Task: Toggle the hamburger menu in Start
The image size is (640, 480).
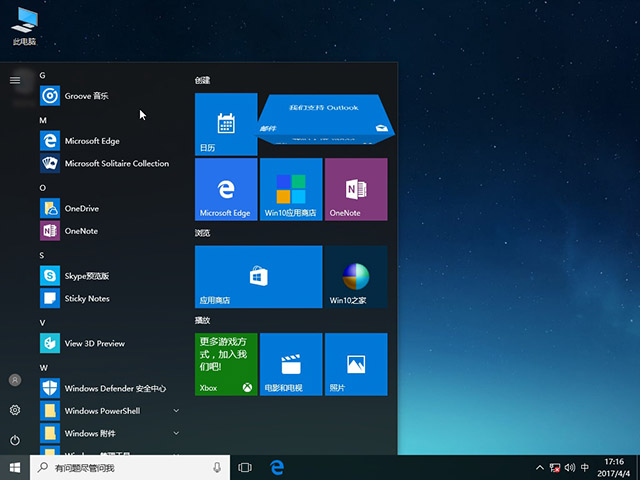Action: pos(15,79)
